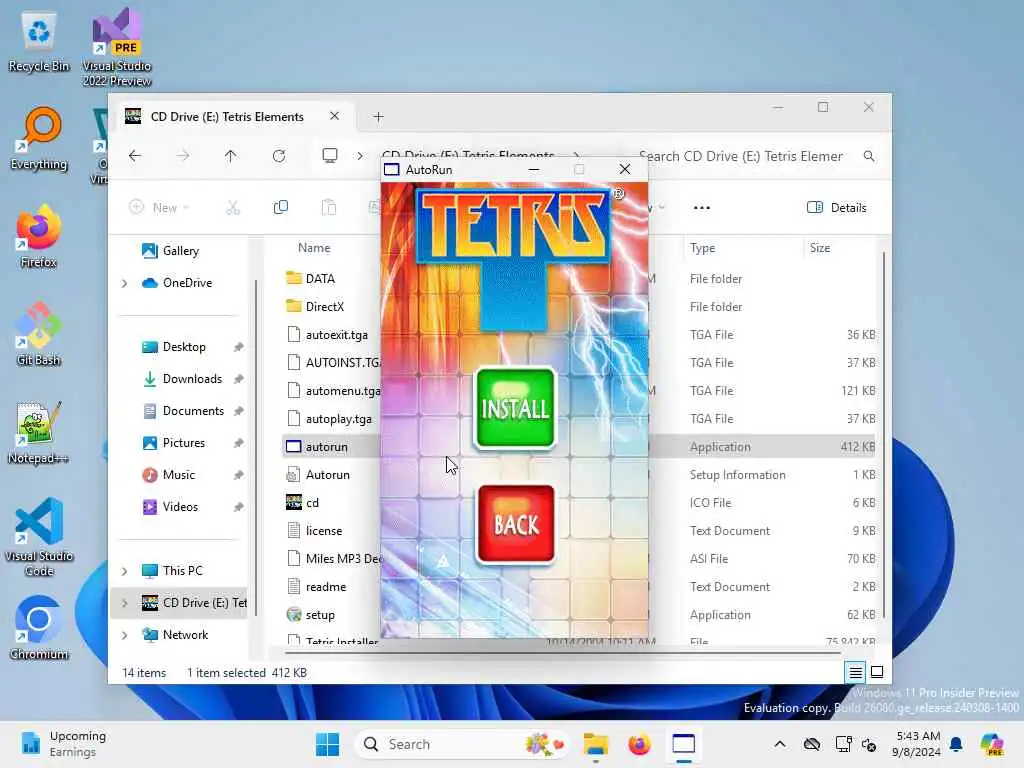
Task: Open Git Bash desktop icon
Action: click(39, 334)
